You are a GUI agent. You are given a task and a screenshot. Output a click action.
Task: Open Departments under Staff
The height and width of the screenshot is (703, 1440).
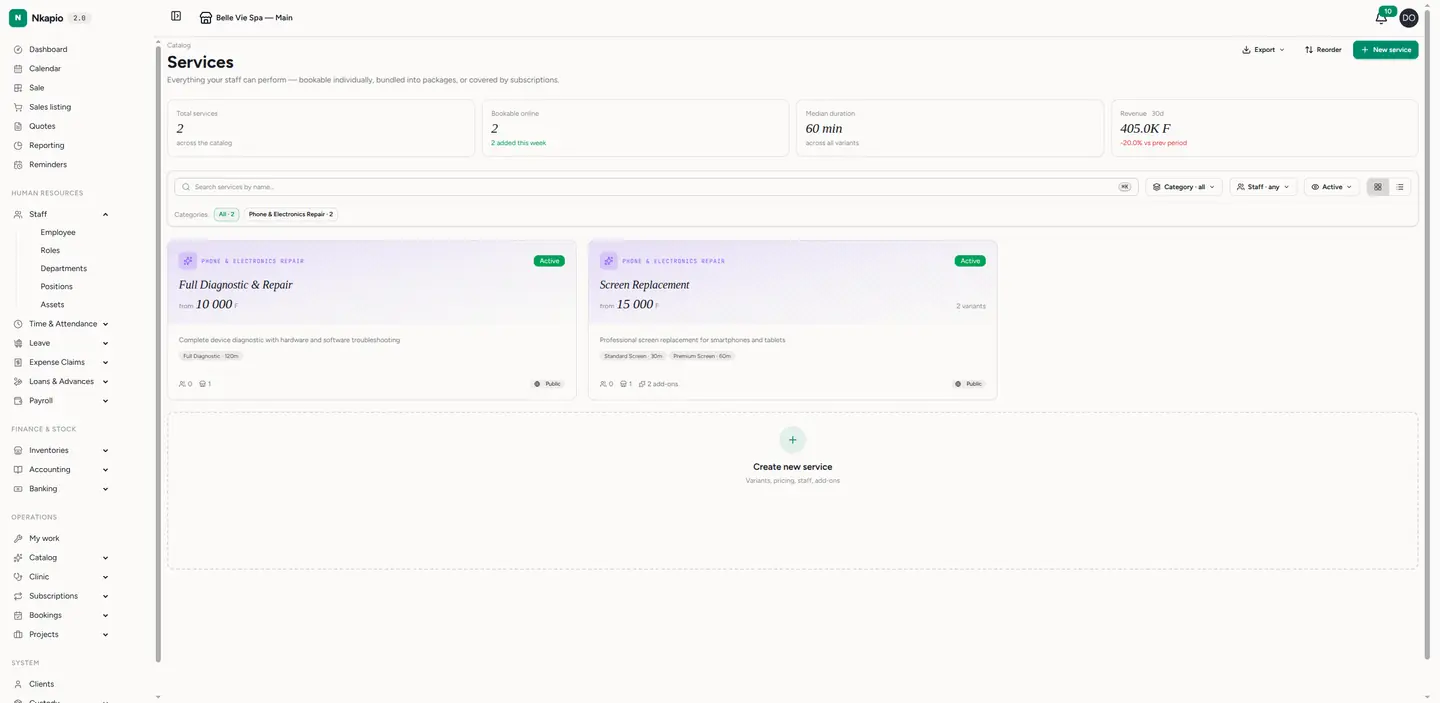click(63, 268)
